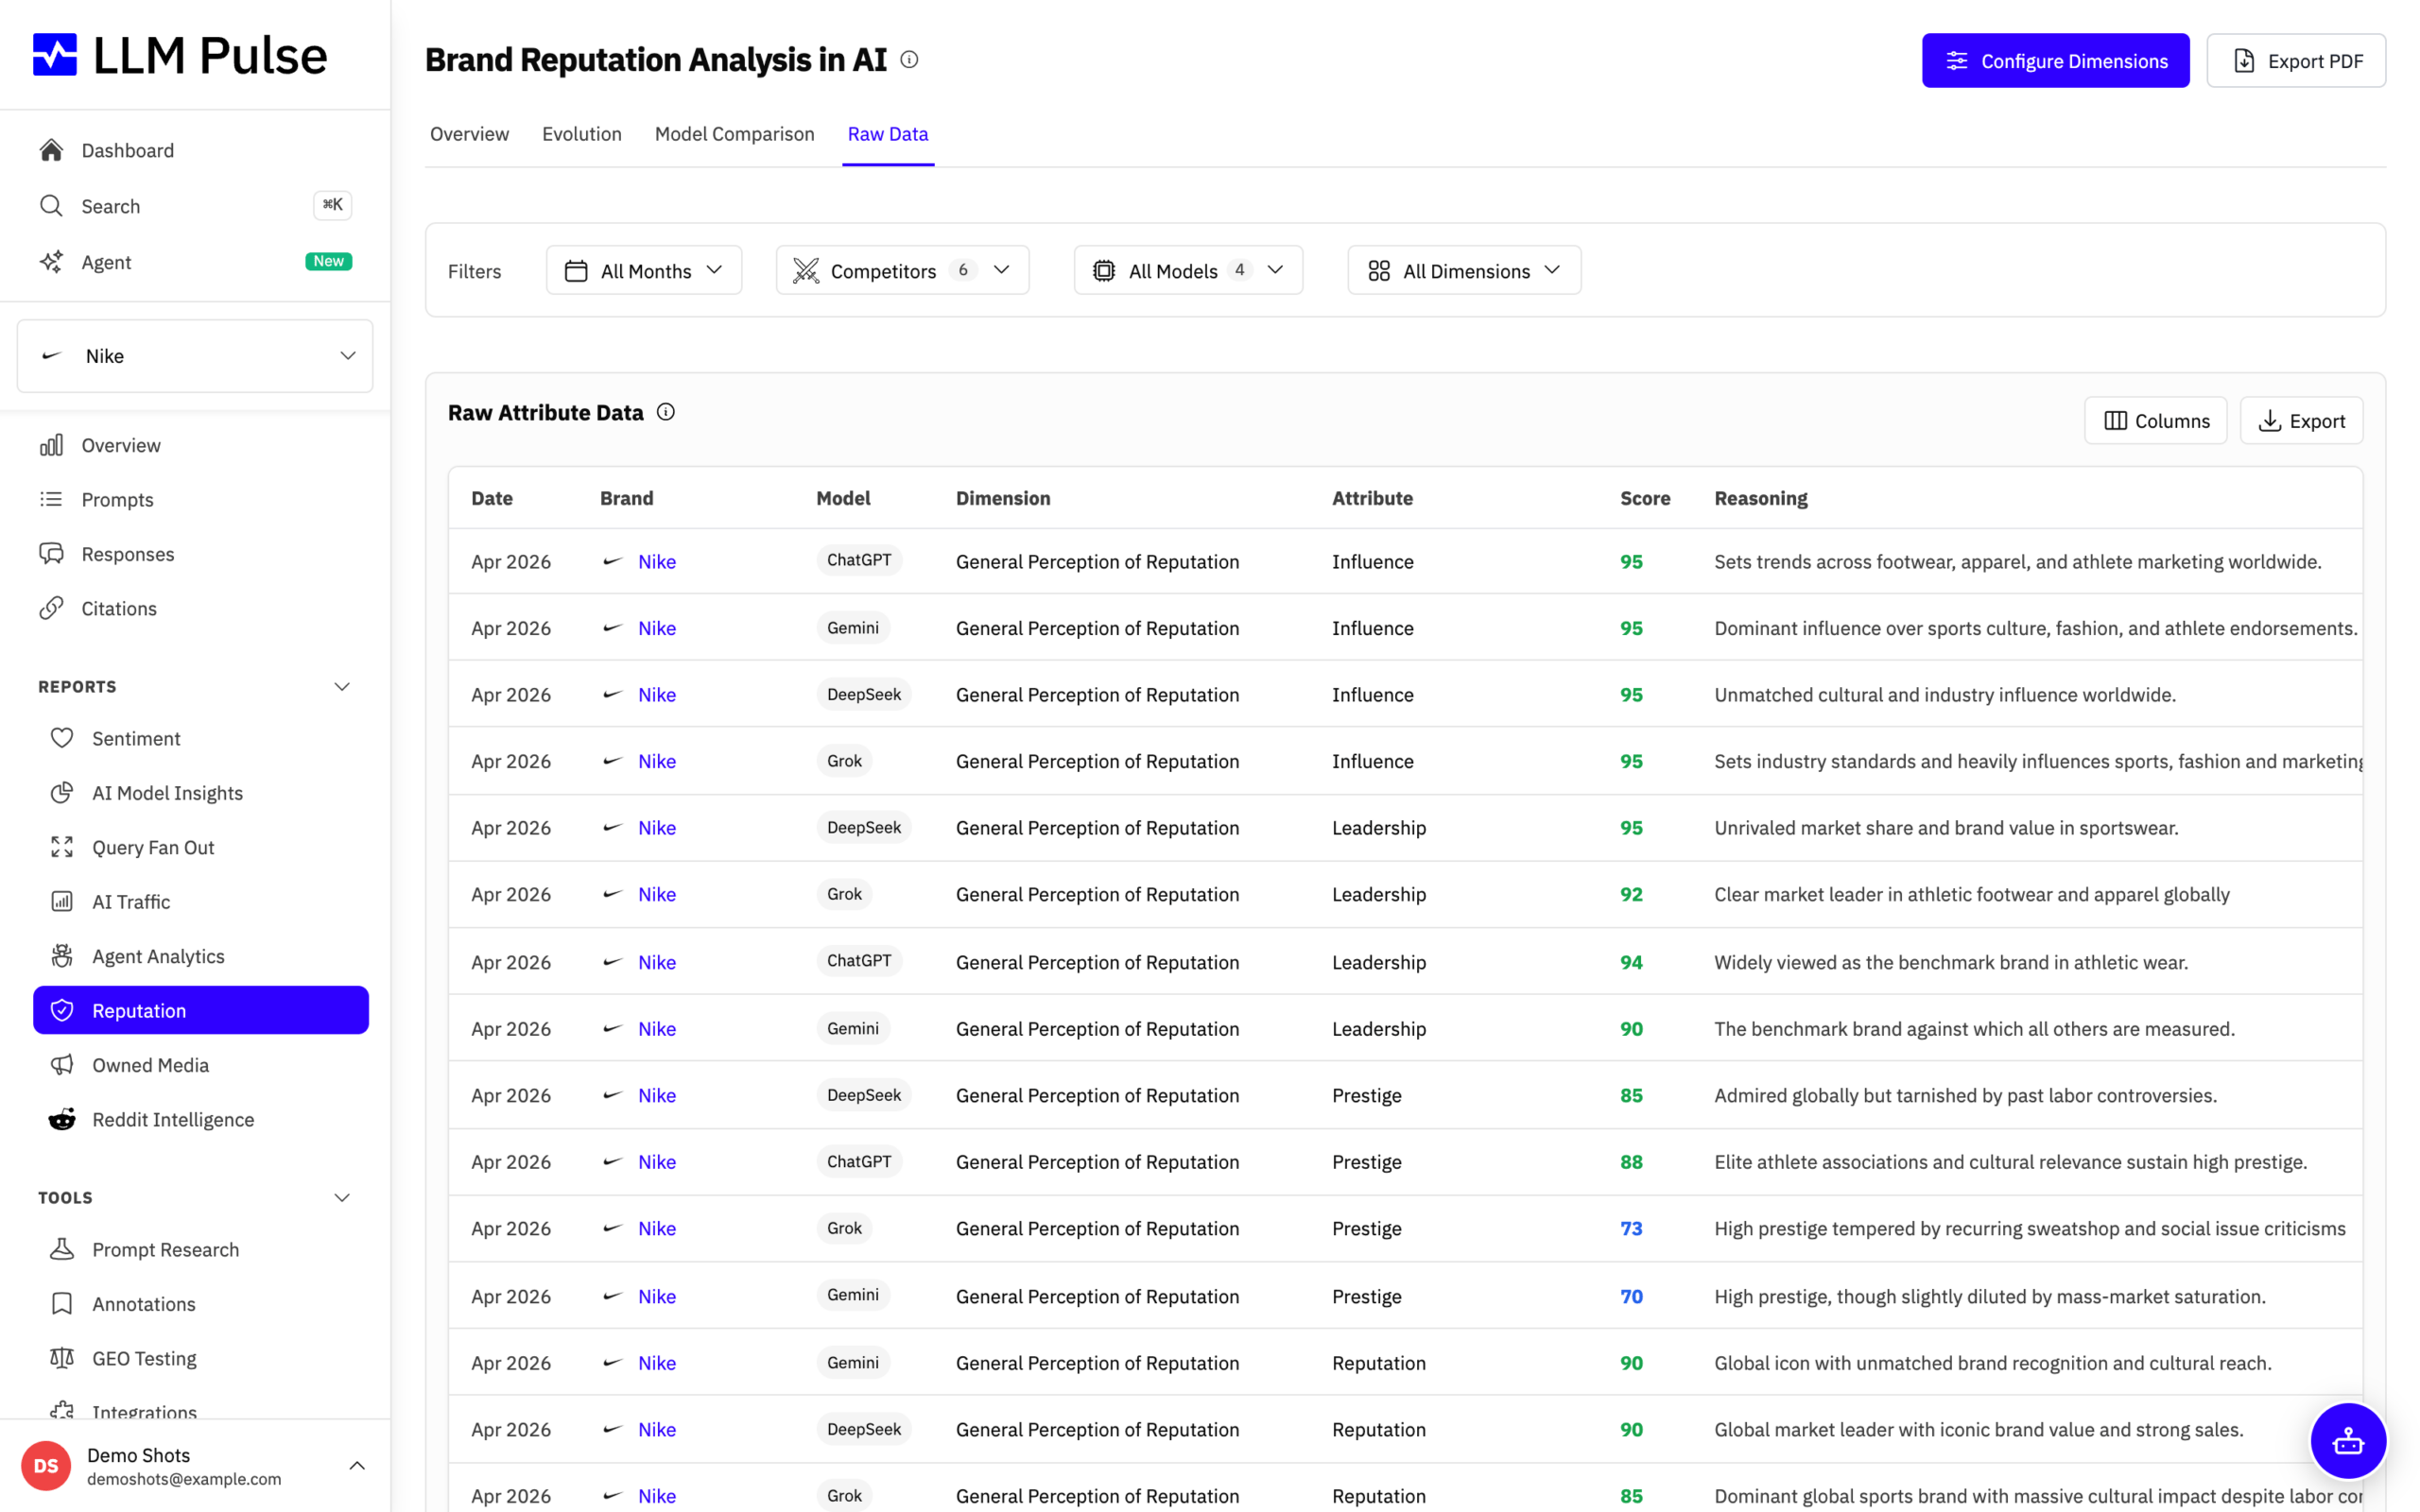
Task: Click the Search magnifier icon
Action: pos(51,206)
